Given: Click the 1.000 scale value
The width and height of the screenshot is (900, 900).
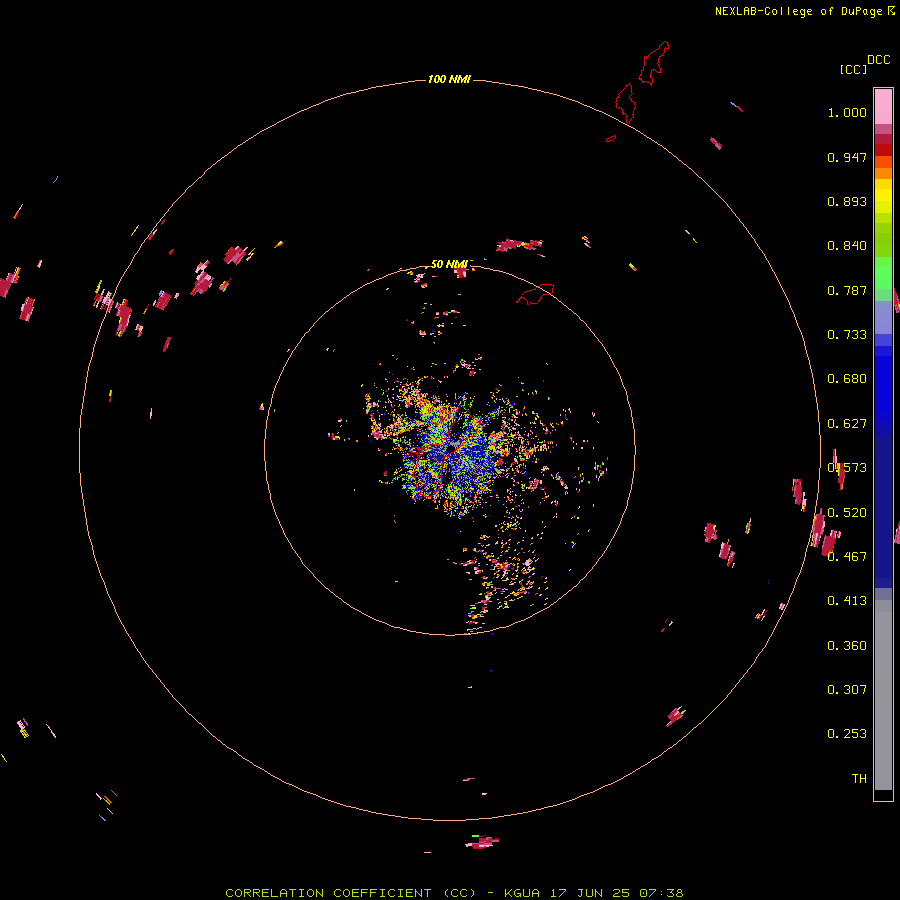Looking at the screenshot, I should (847, 112).
